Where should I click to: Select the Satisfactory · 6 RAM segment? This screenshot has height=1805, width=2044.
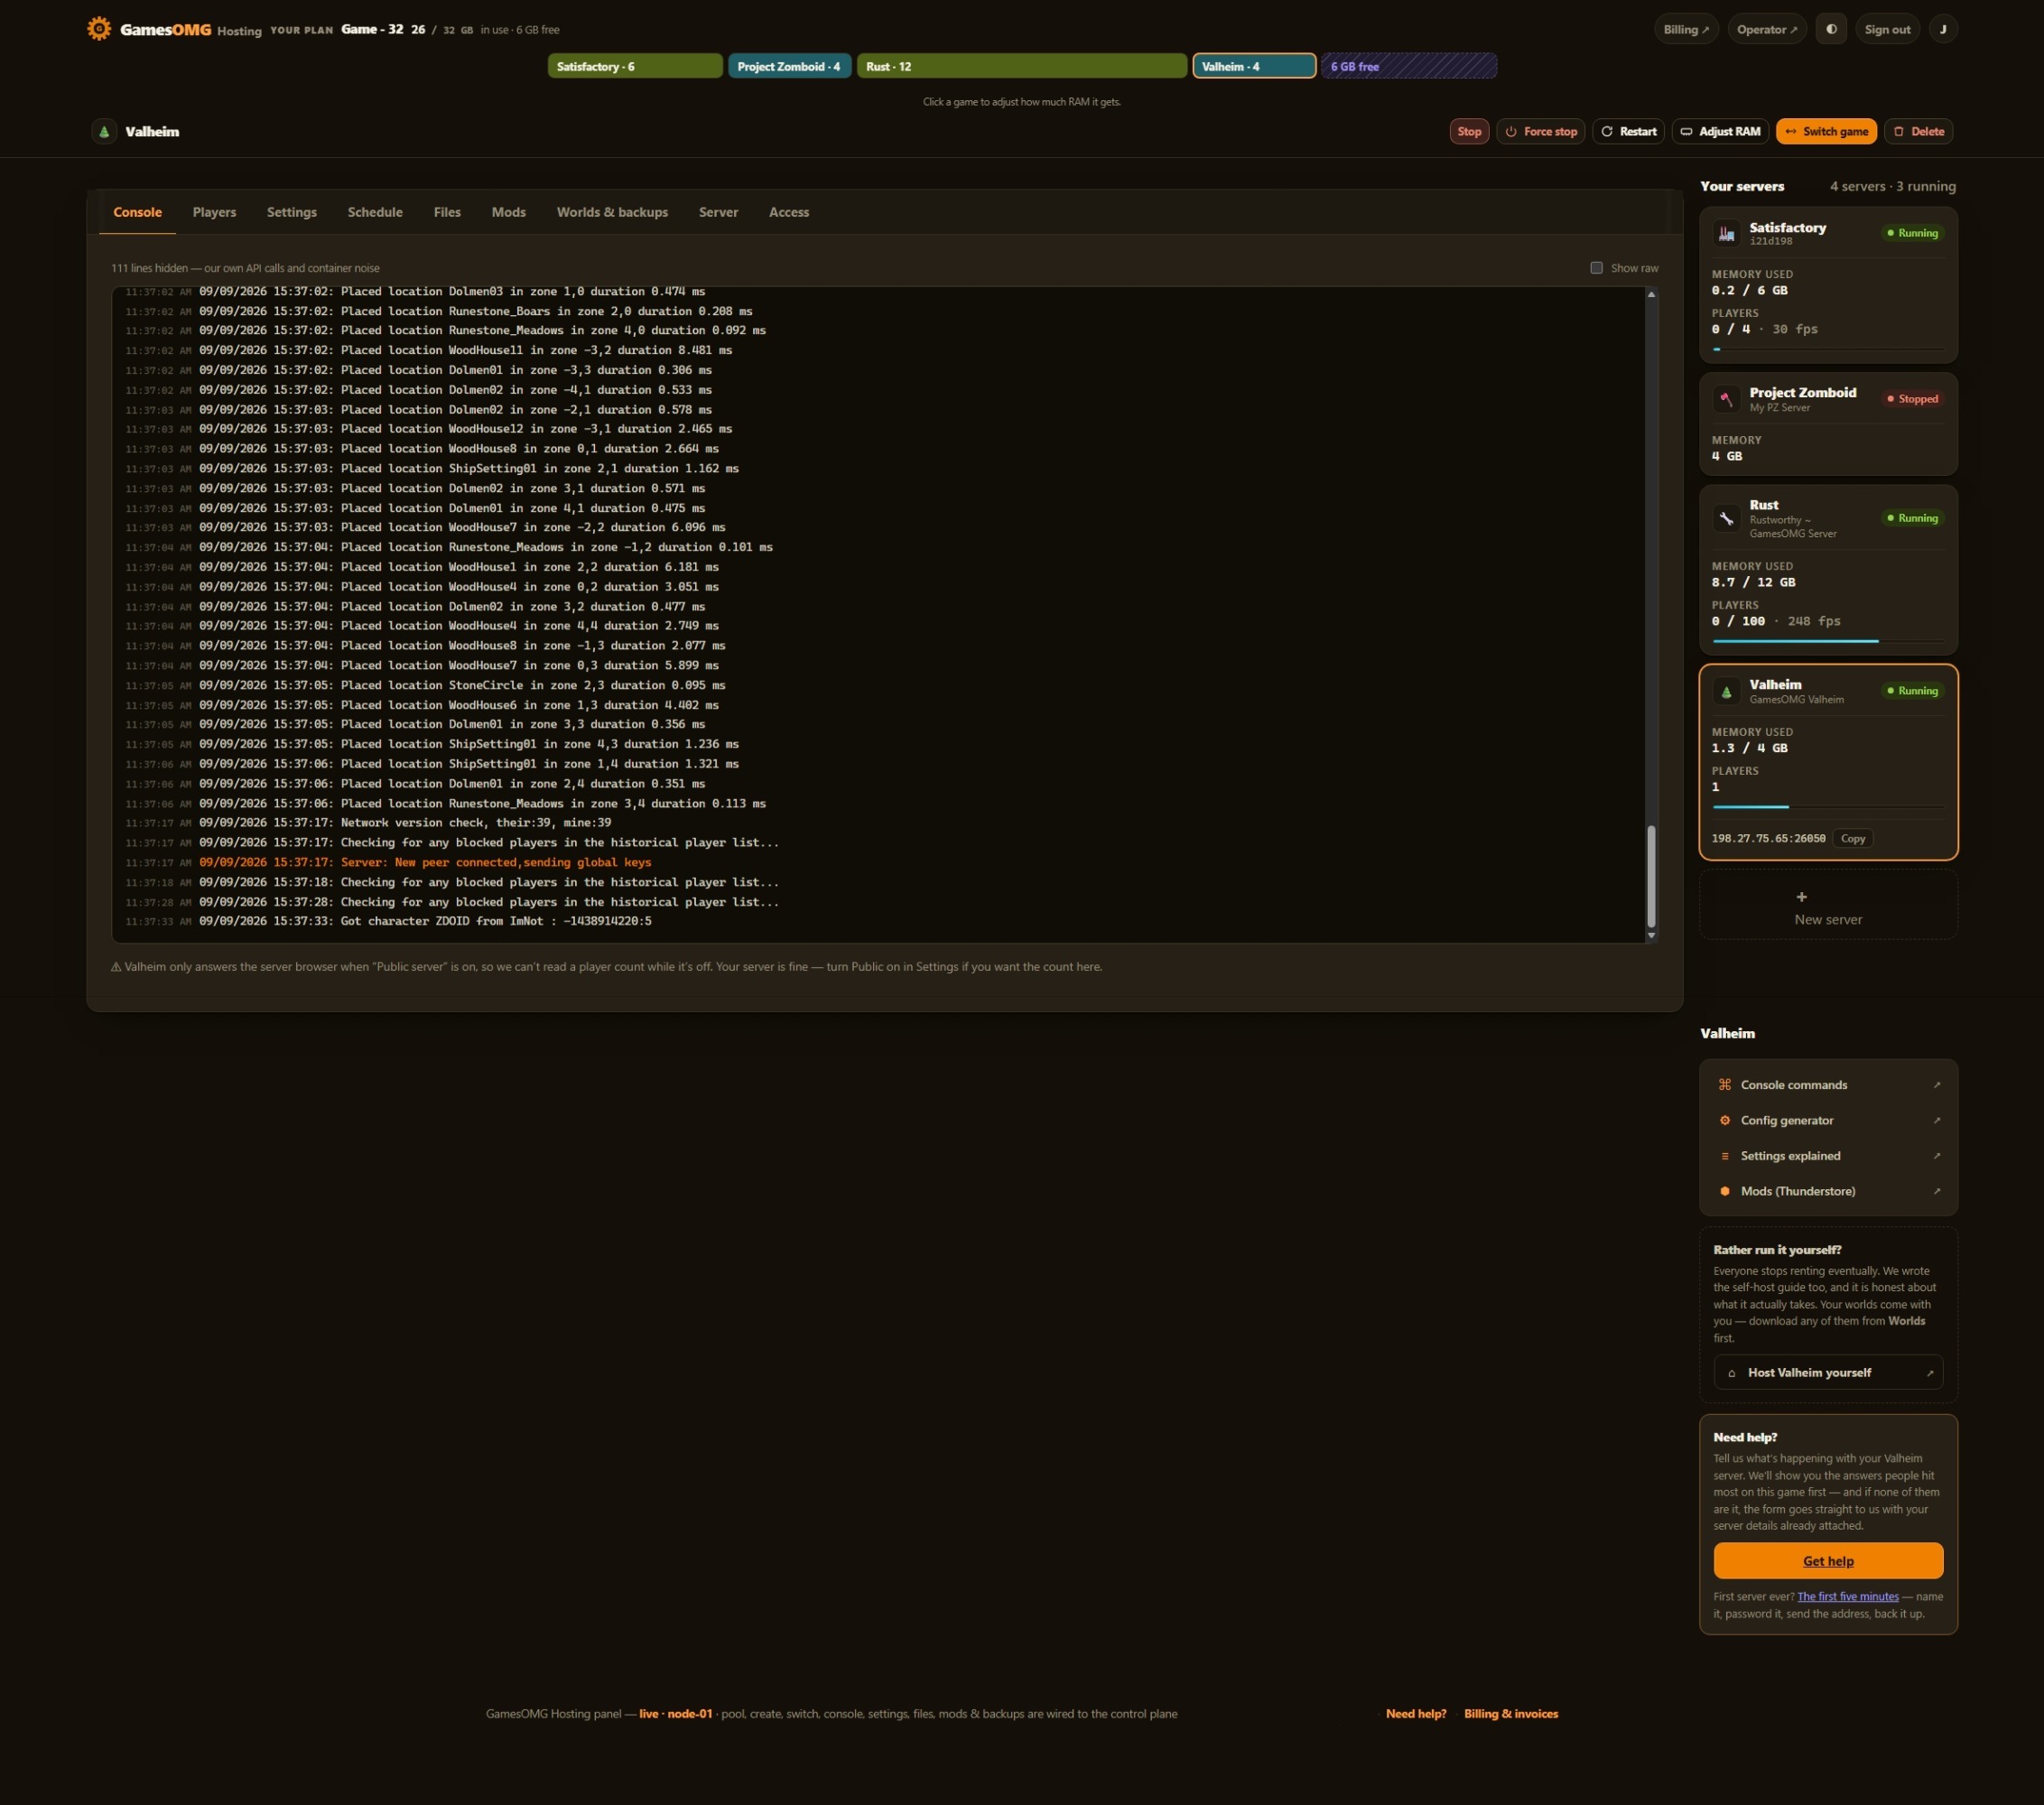[635, 66]
